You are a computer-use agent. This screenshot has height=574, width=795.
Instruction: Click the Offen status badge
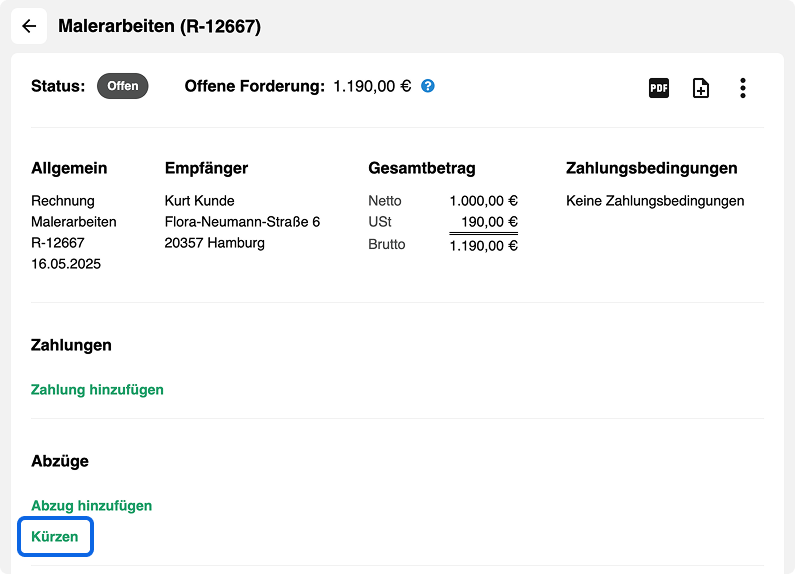click(x=123, y=86)
